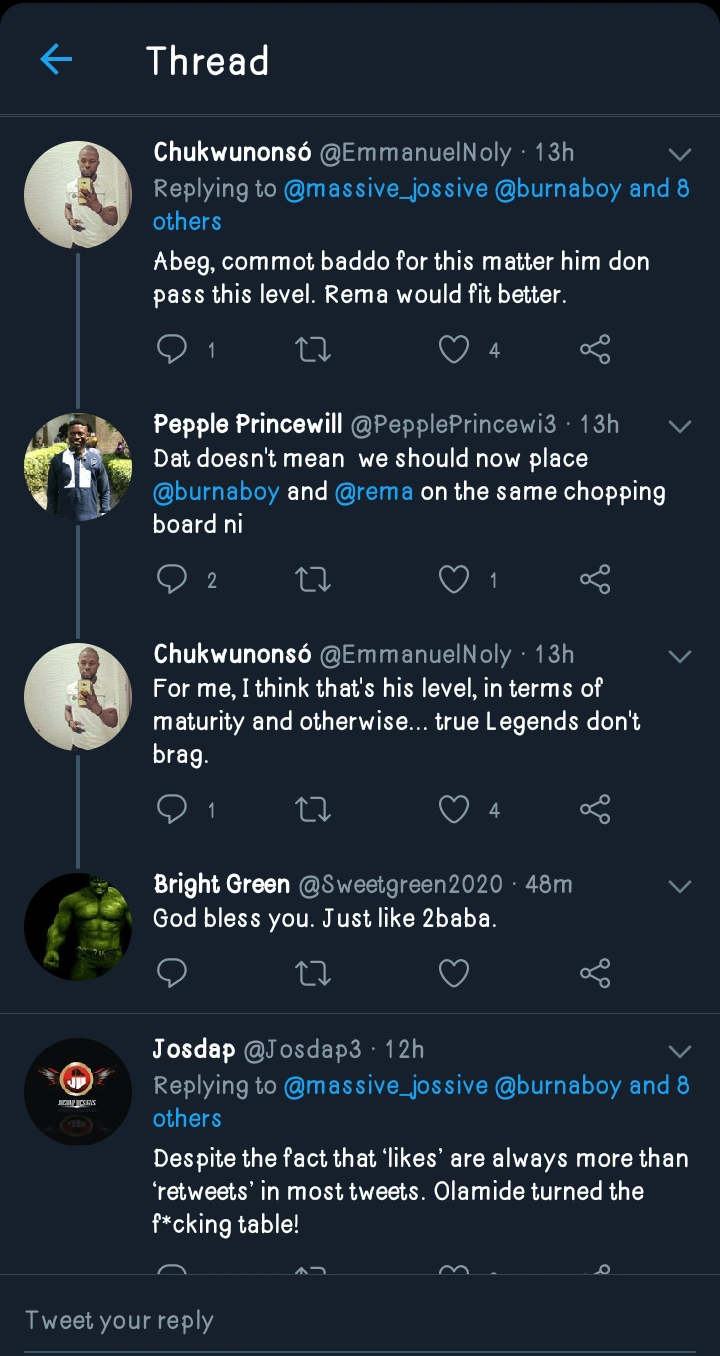This screenshot has width=720, height=1356.
Task: Reply to Pepple Princewill's tweet
Action: tap(173, 580)
